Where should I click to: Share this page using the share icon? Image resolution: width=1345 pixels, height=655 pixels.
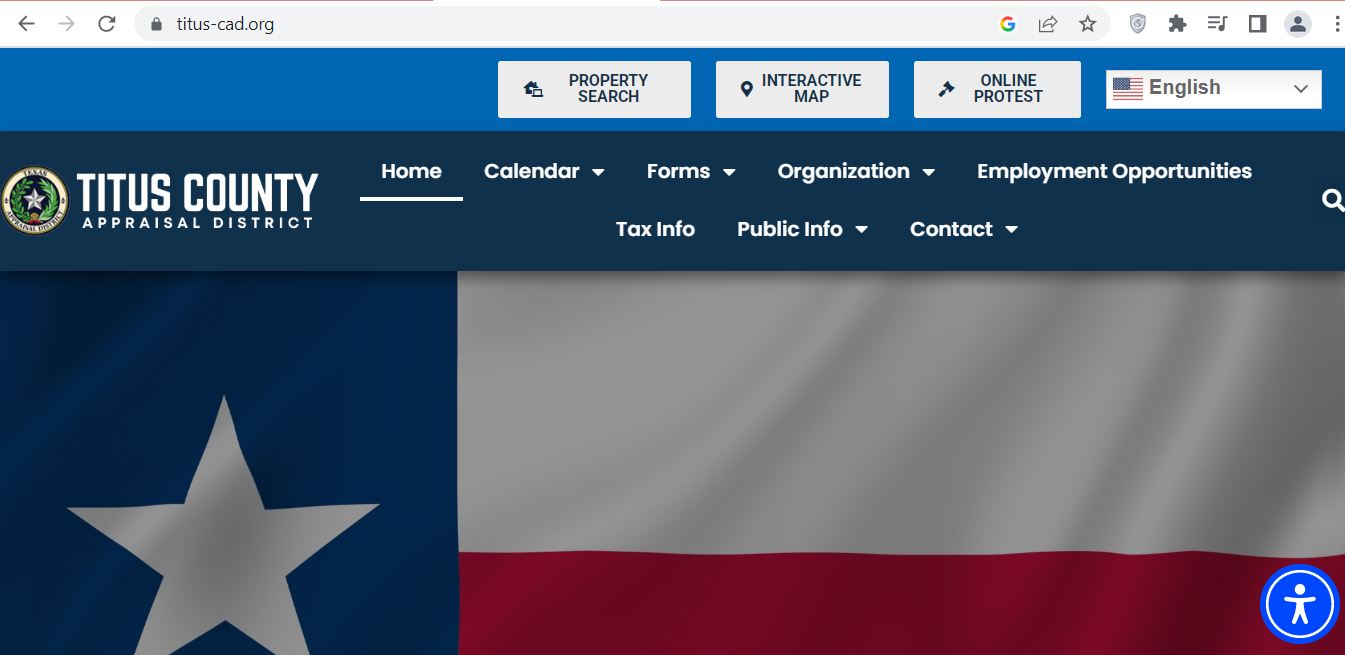(x=1047, y=24)
